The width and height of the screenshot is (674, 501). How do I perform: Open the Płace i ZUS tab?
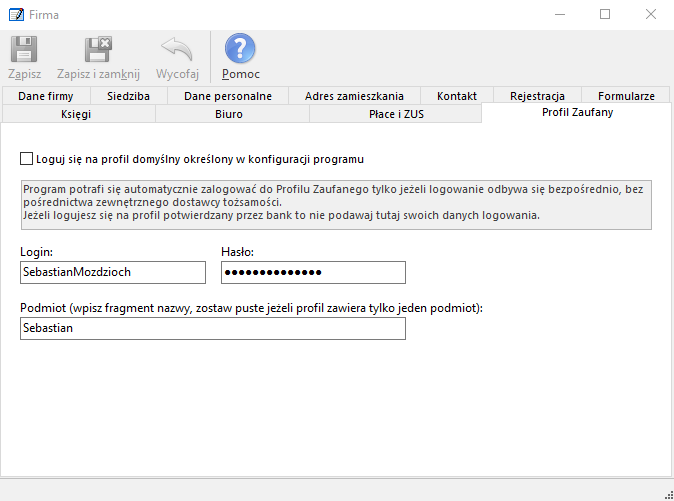pyautogui.click(x=395, y=114)
